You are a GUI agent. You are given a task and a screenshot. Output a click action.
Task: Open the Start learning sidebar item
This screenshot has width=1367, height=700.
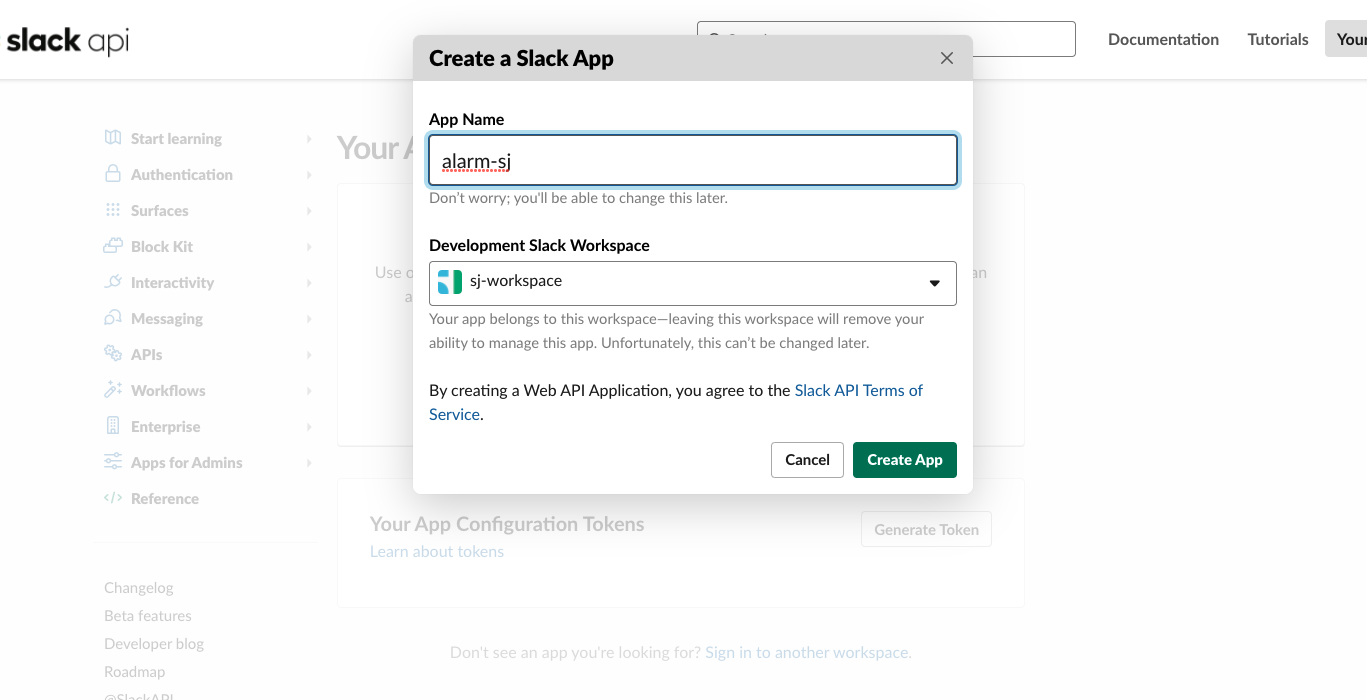[176, 139]
